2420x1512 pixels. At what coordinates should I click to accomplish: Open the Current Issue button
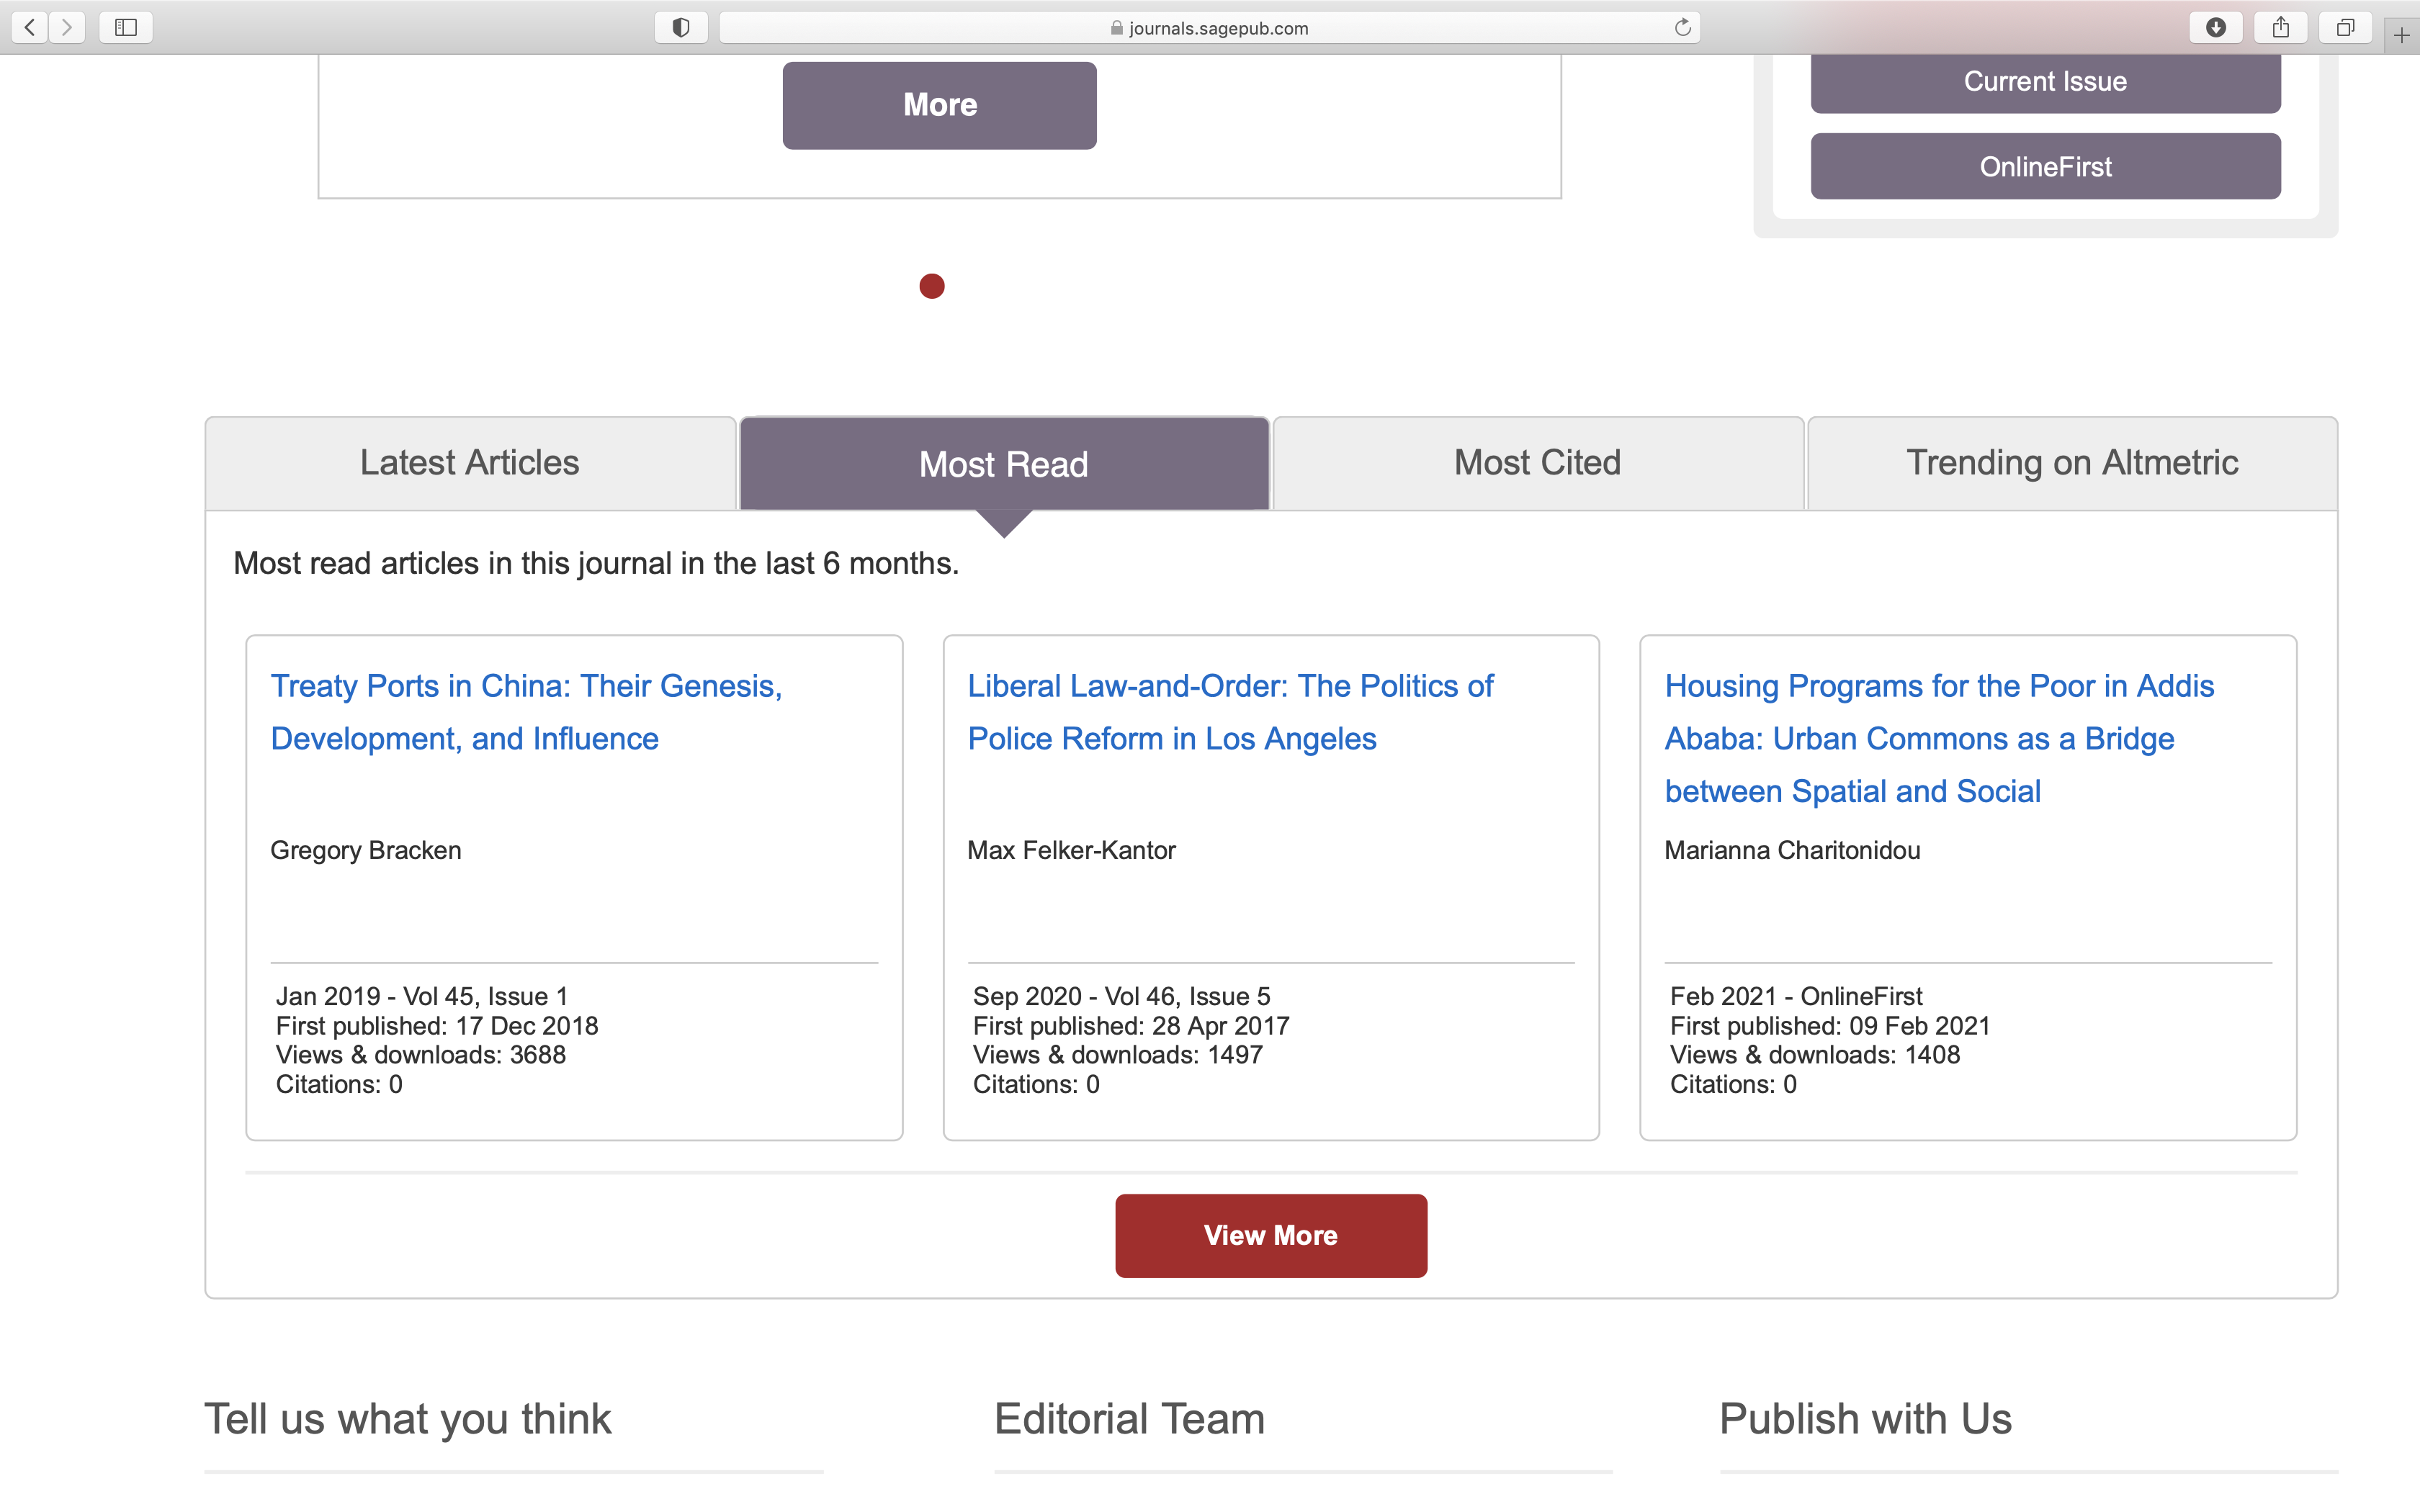pyautogui.click(x=2046, y=81)
